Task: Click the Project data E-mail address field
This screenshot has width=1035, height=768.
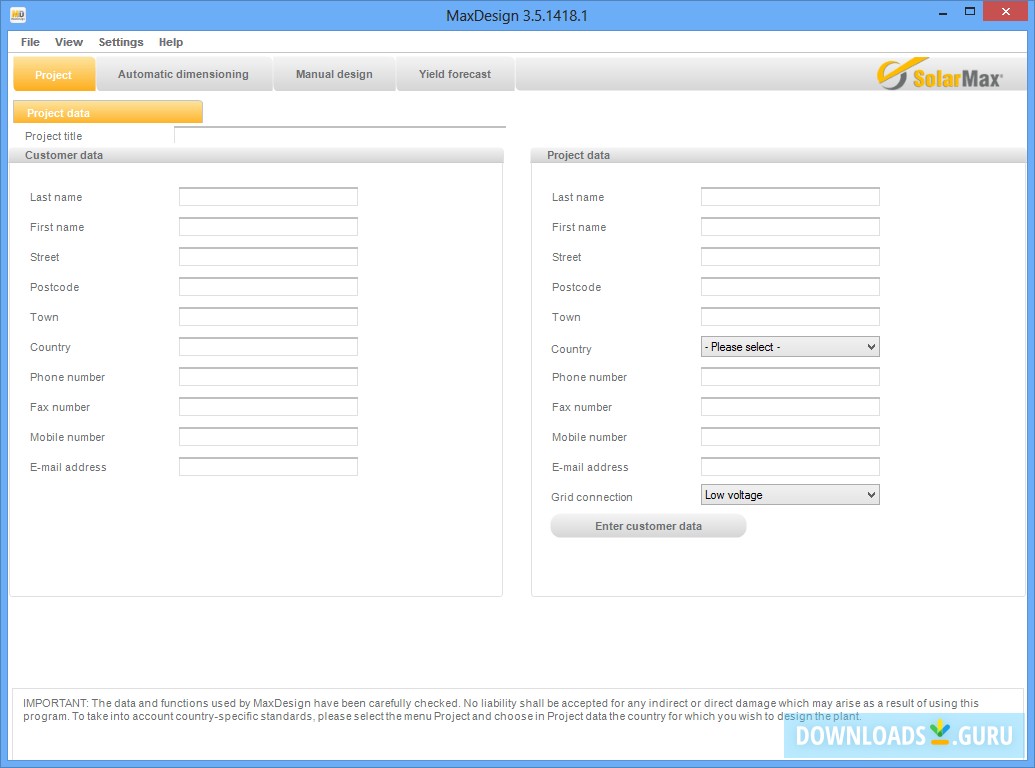Action: point(790,467)
